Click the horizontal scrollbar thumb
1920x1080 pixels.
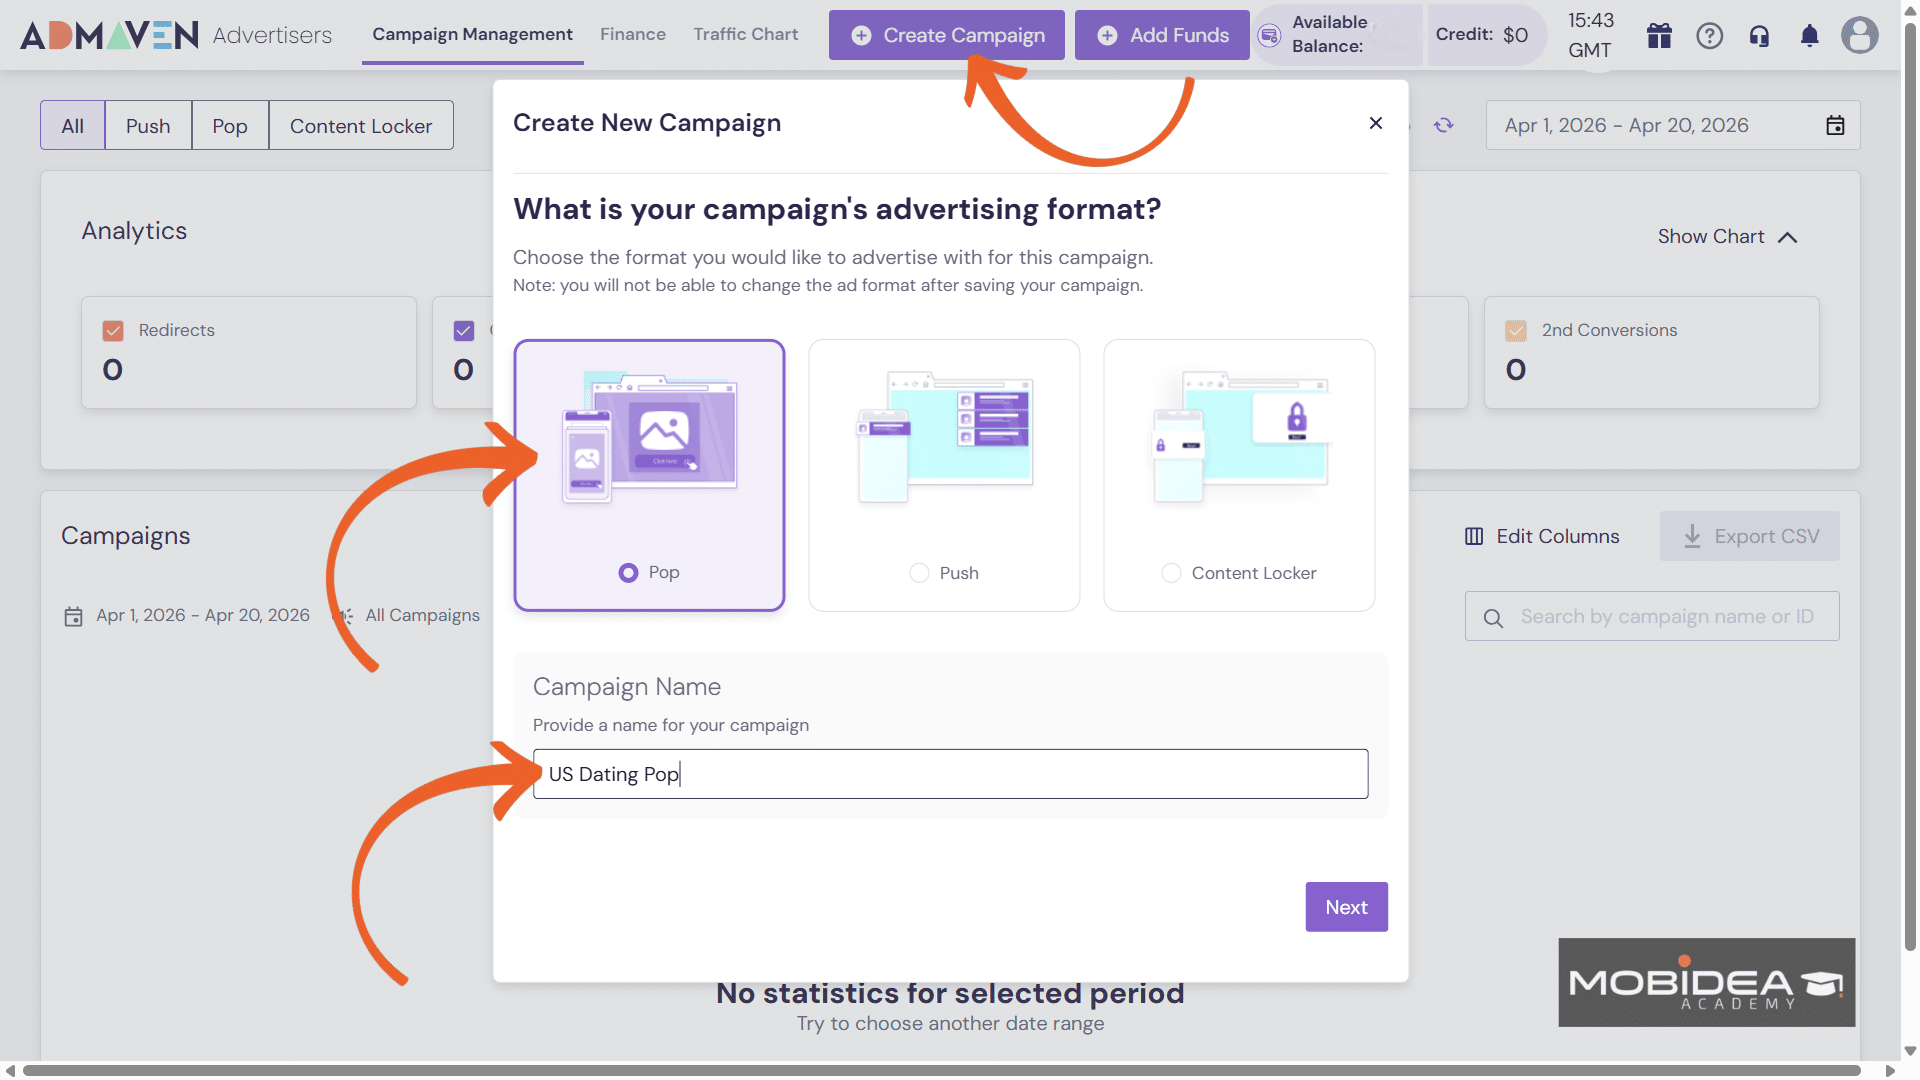(x=940, y=1071)
